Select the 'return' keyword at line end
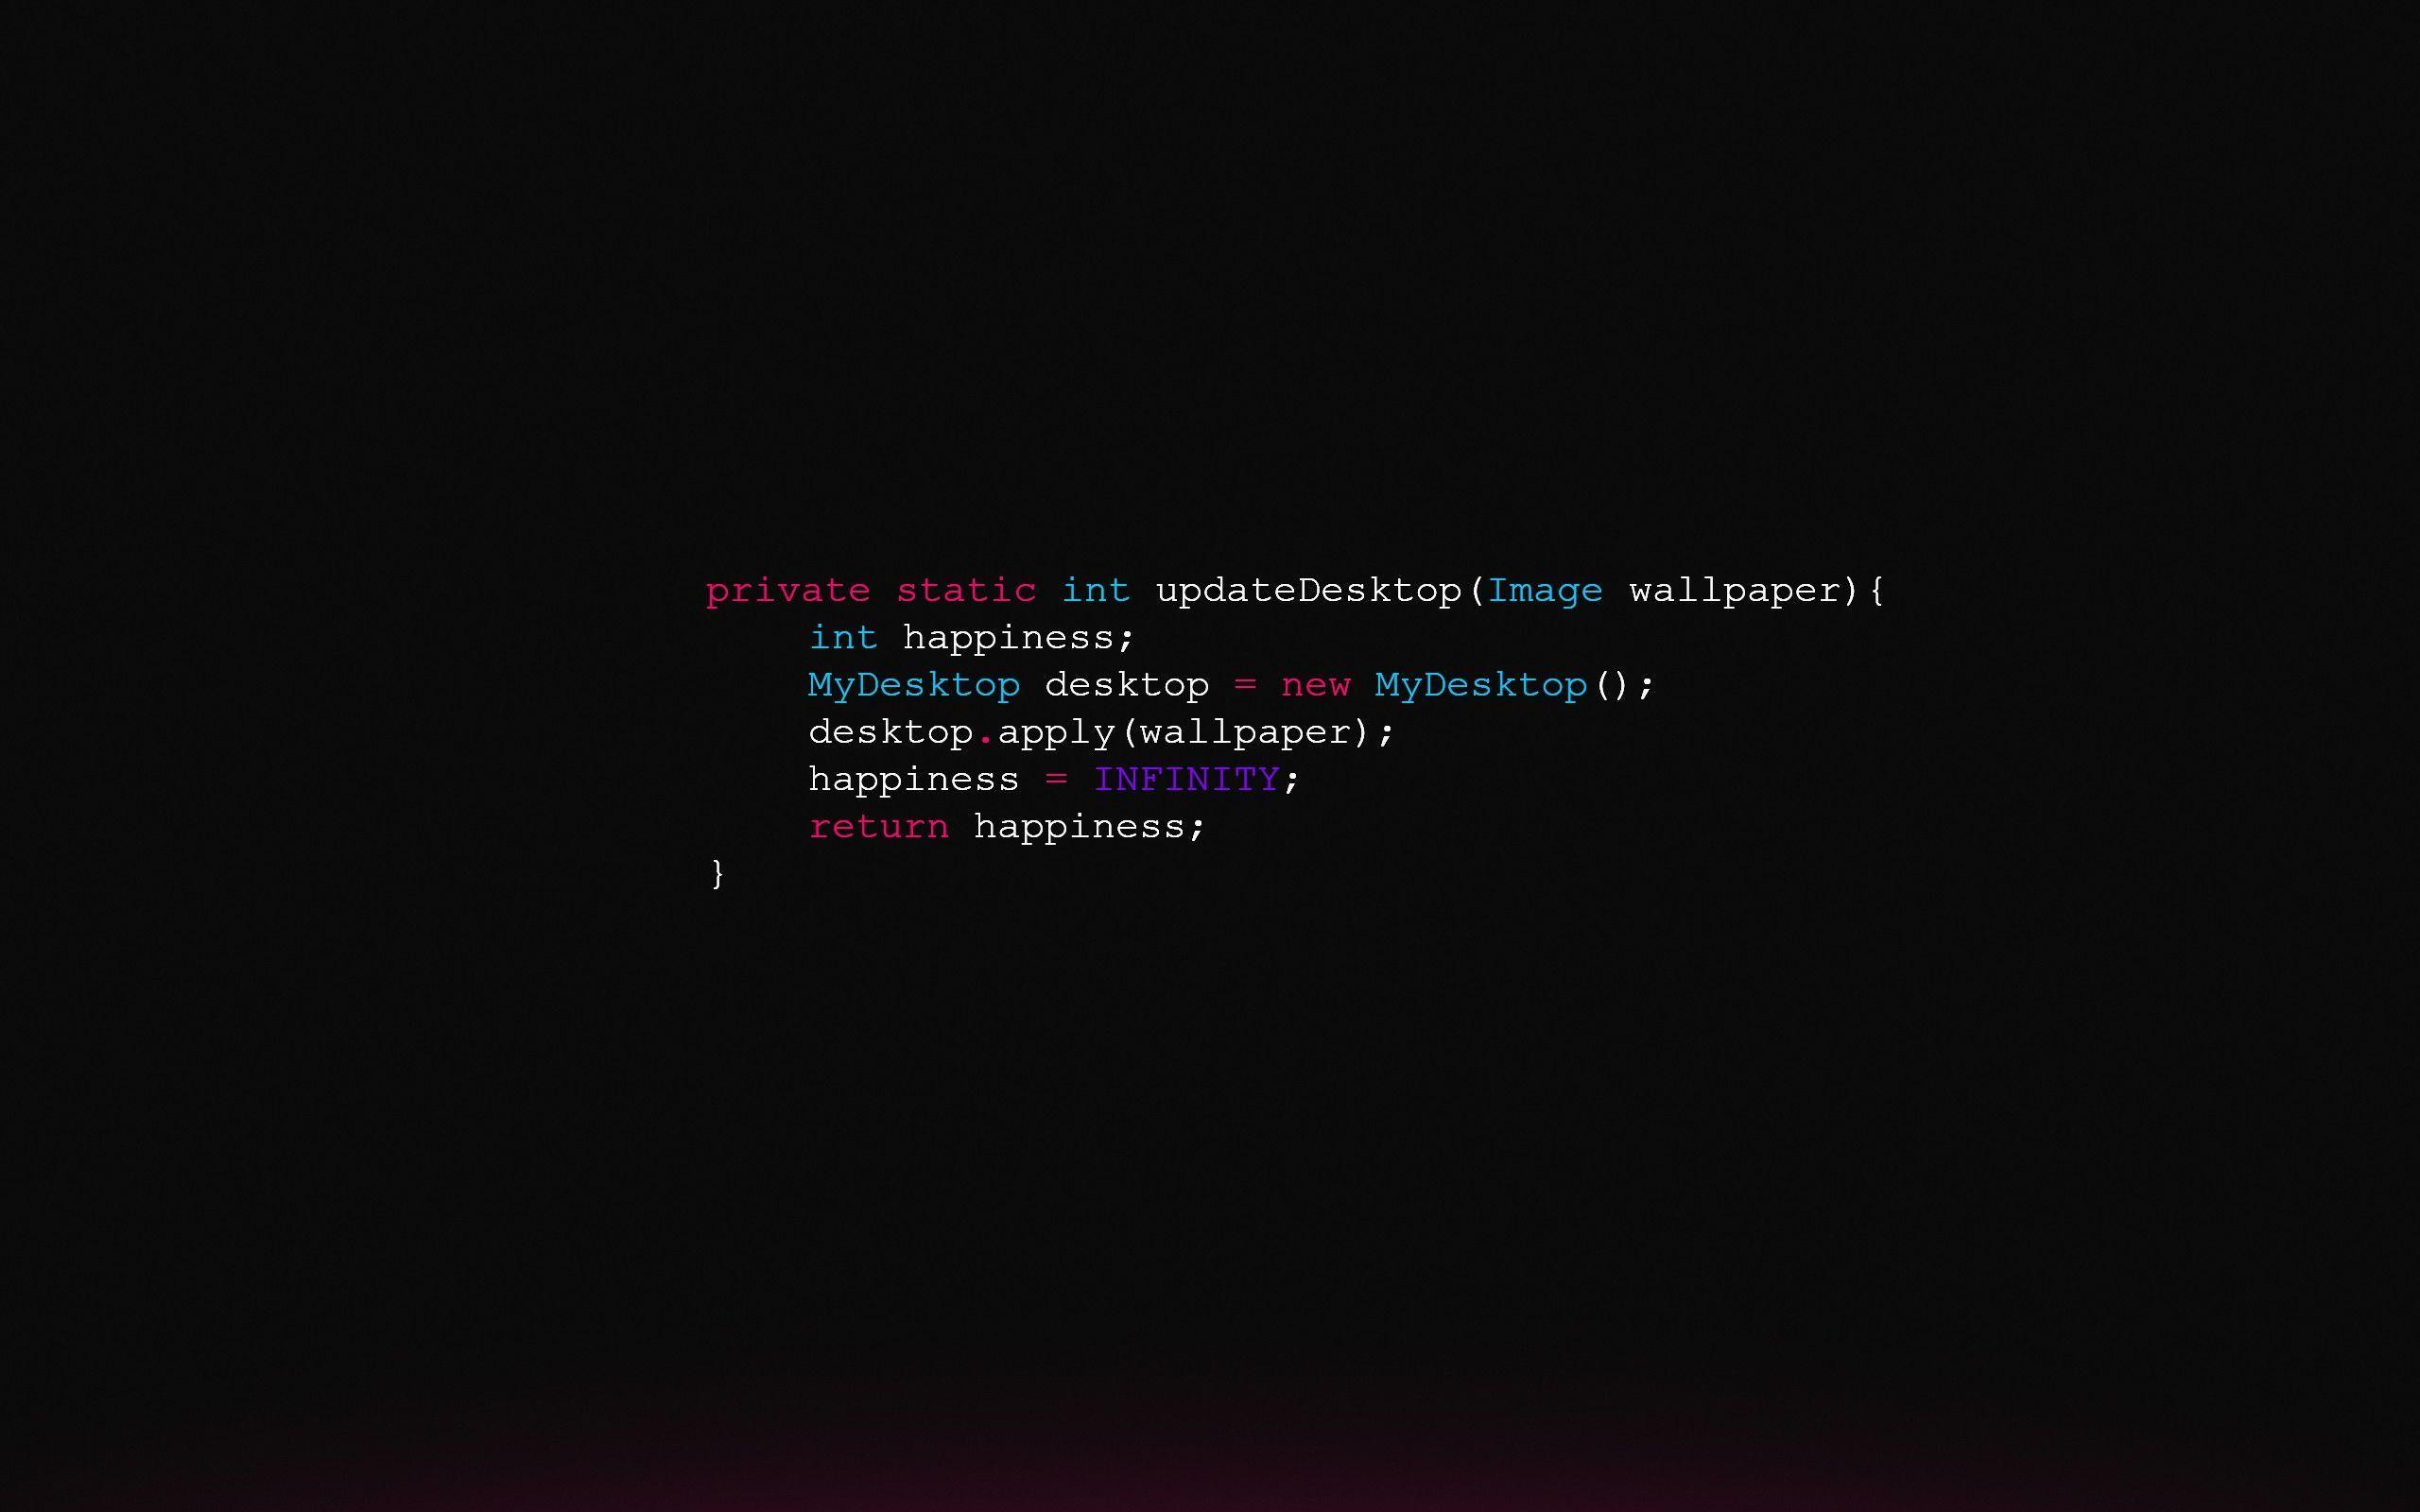Screen dimensions: 2420x1512 coord(878,828)
